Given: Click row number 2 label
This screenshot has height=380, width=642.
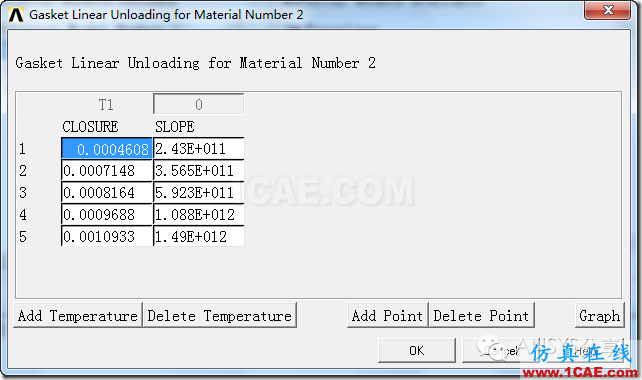Looking at the screenshot, I should click(23, 171).
